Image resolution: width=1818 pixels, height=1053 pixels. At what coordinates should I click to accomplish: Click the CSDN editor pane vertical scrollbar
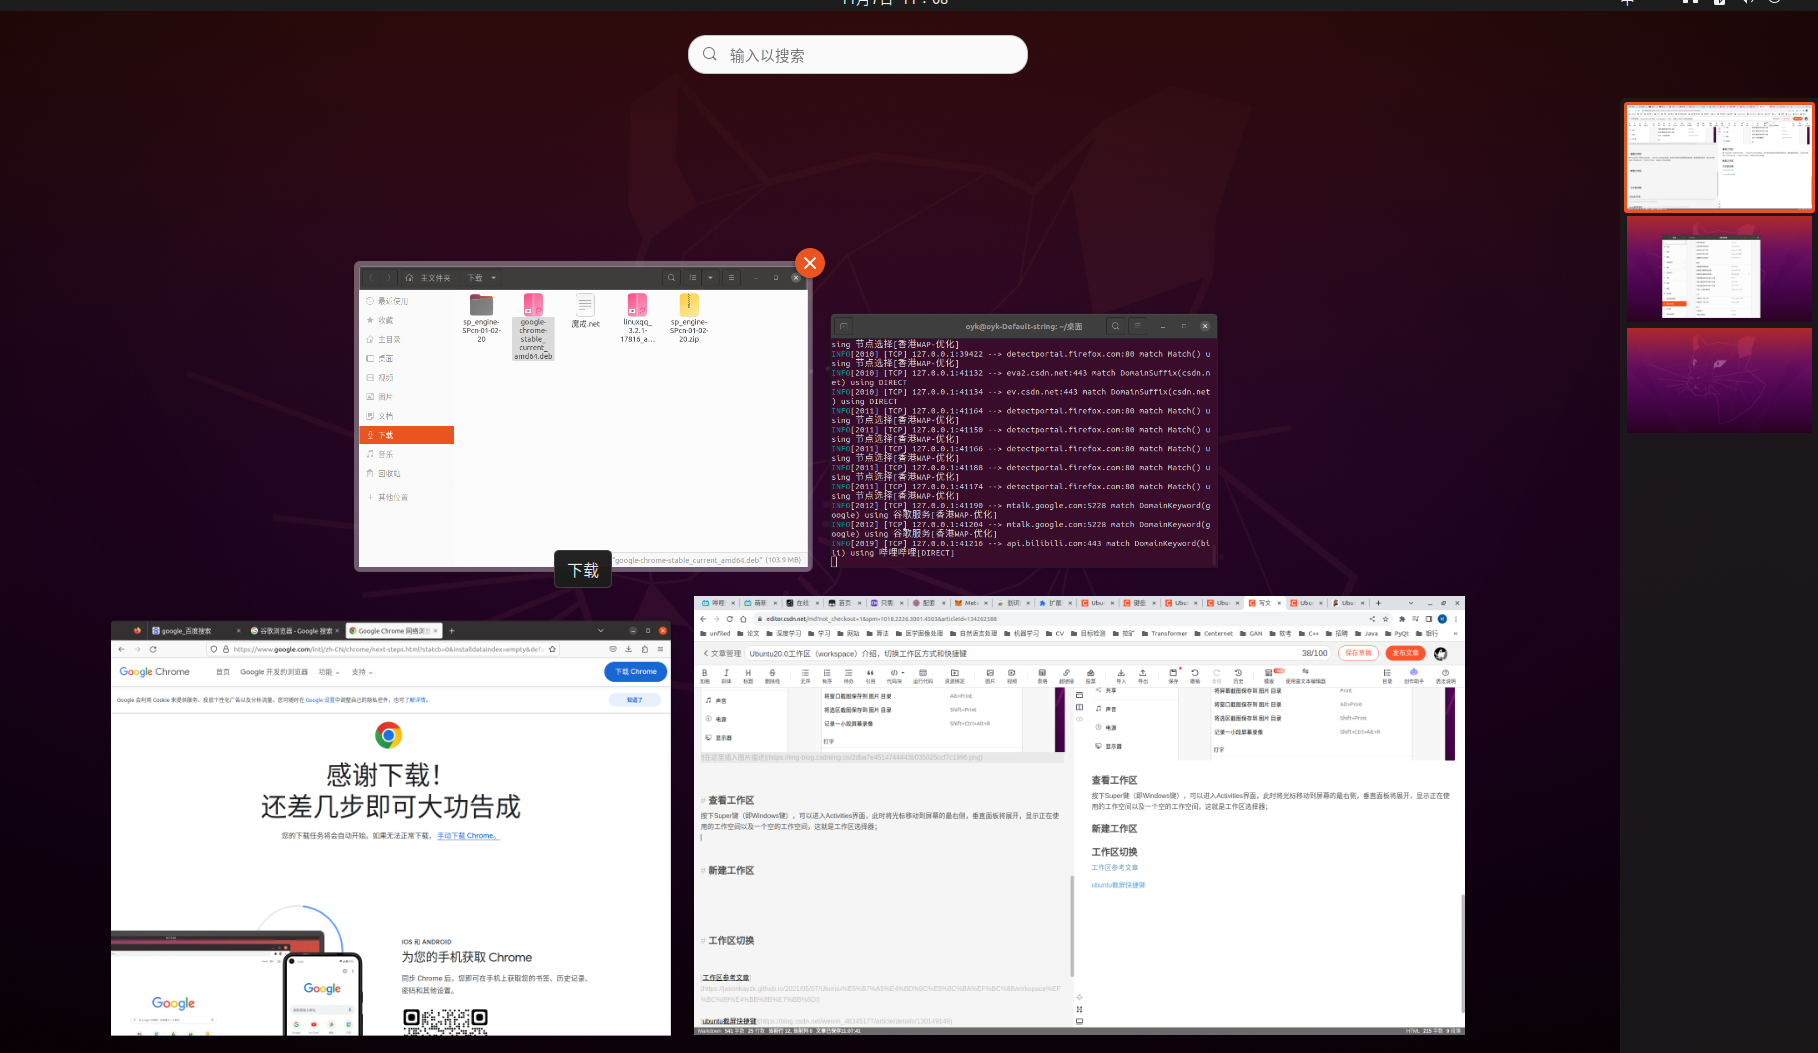point(1072,925)
